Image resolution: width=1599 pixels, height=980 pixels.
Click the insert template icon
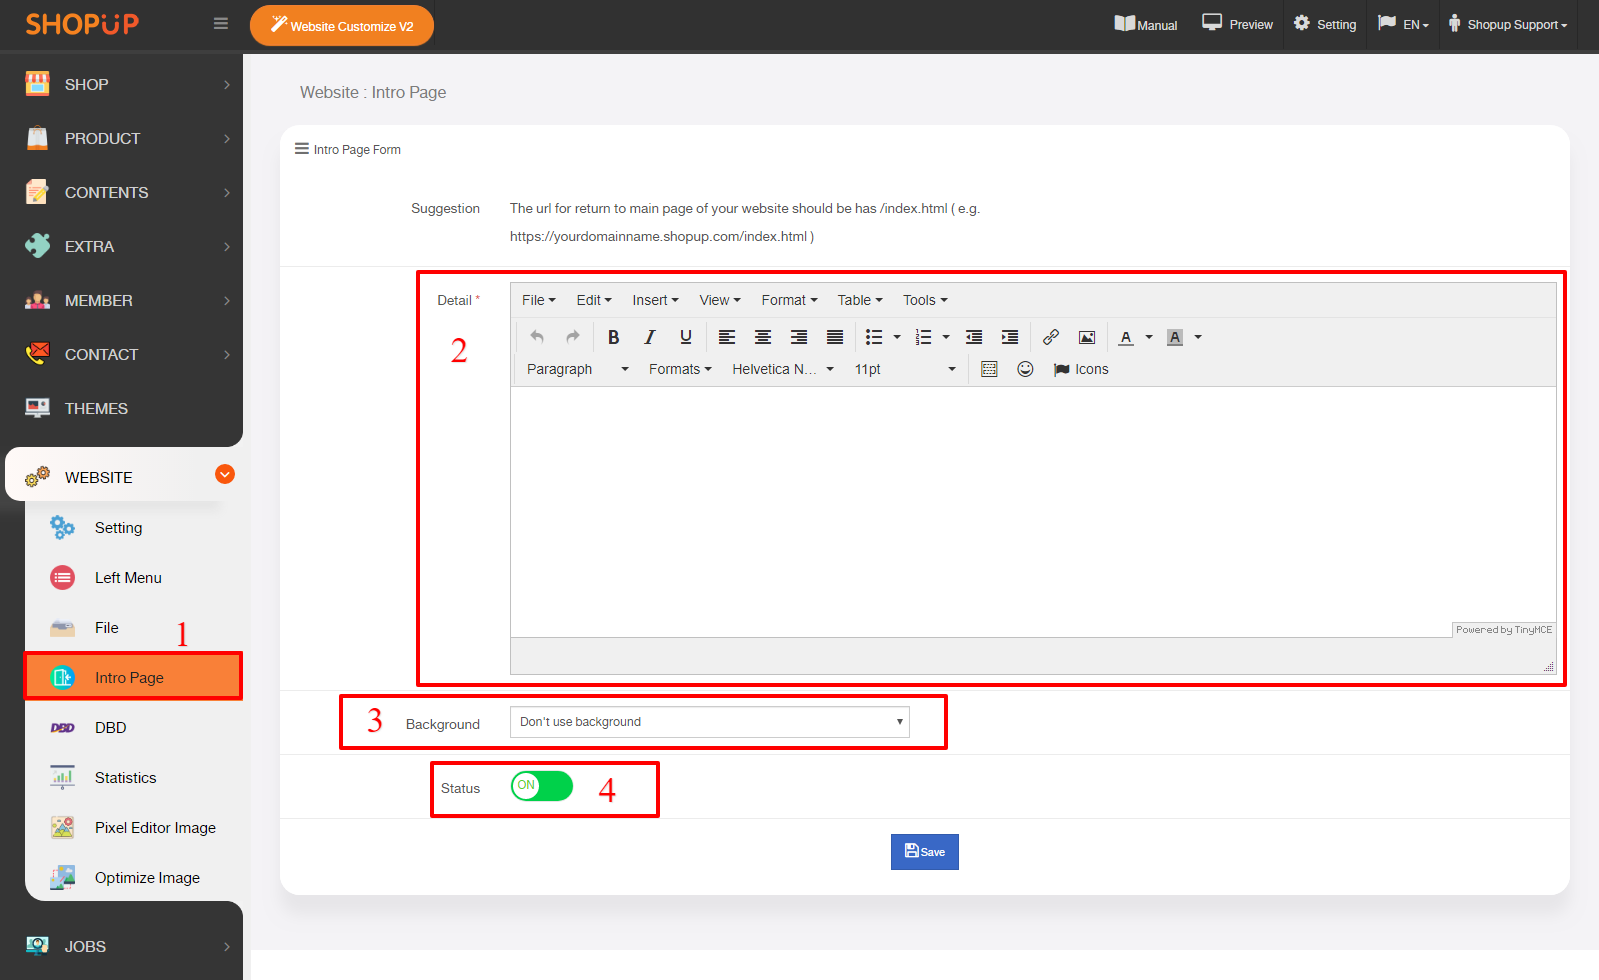pyautogui.click(x=989, y=369)
